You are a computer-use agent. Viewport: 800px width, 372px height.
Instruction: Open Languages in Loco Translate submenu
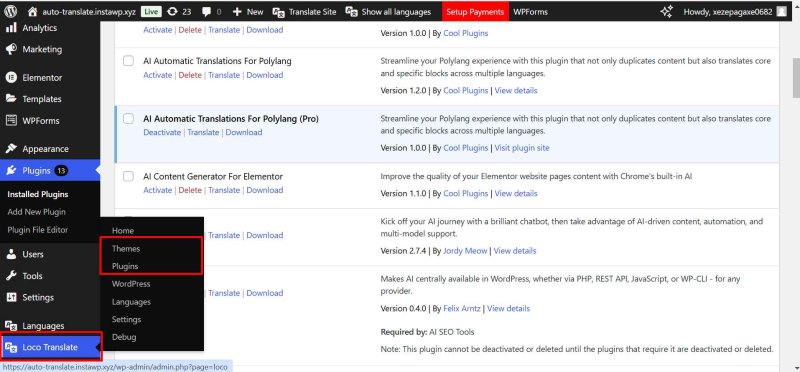click(x=131, y=302)
